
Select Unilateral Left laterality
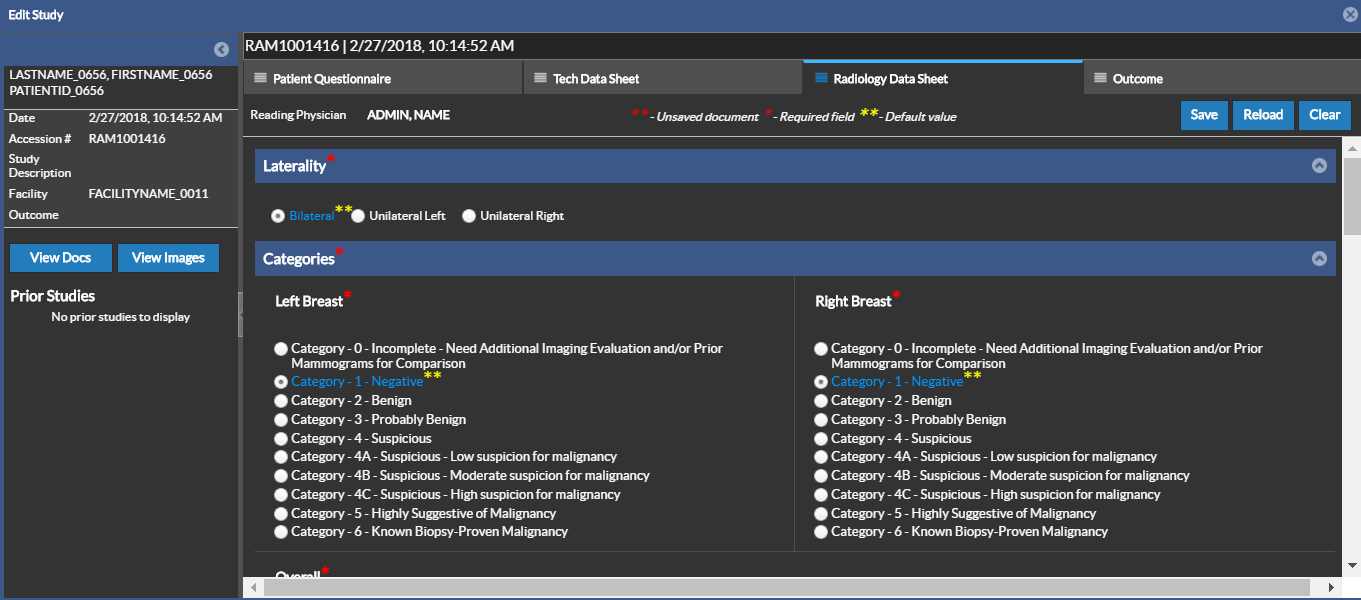(x=358, y=216)
